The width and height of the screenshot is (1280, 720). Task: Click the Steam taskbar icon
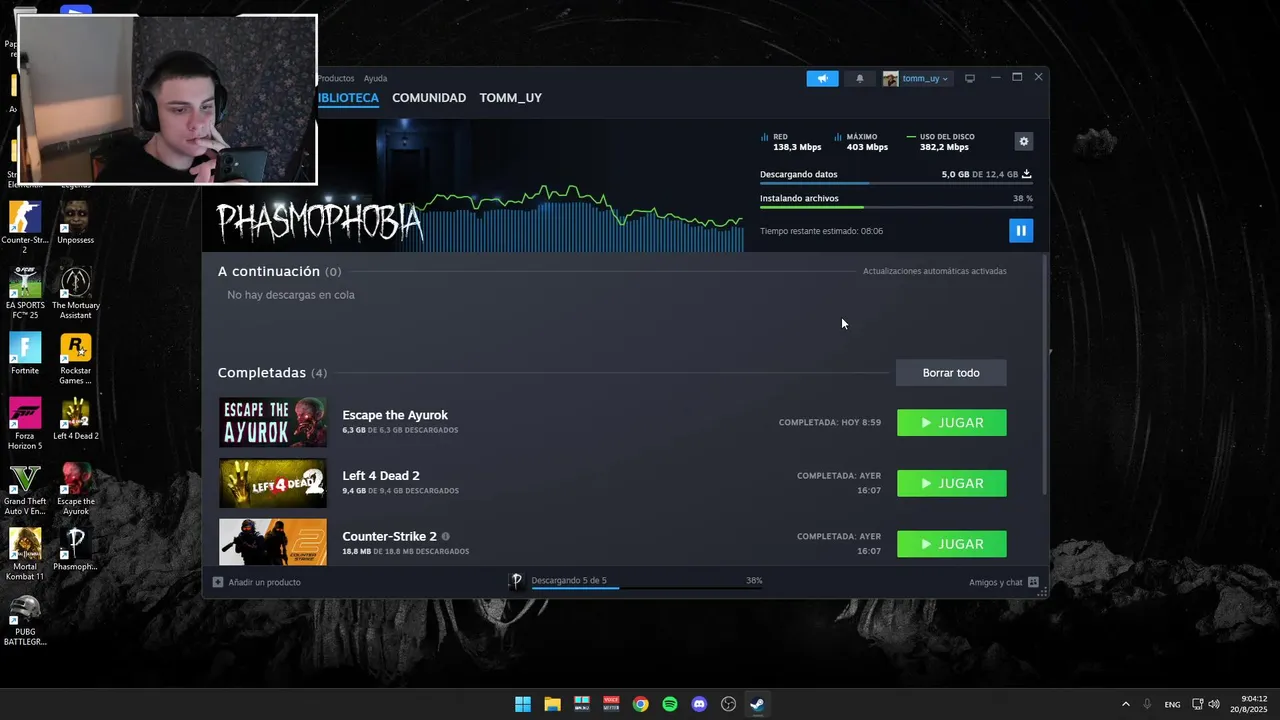pyautogui.click(x=758, y=704)
